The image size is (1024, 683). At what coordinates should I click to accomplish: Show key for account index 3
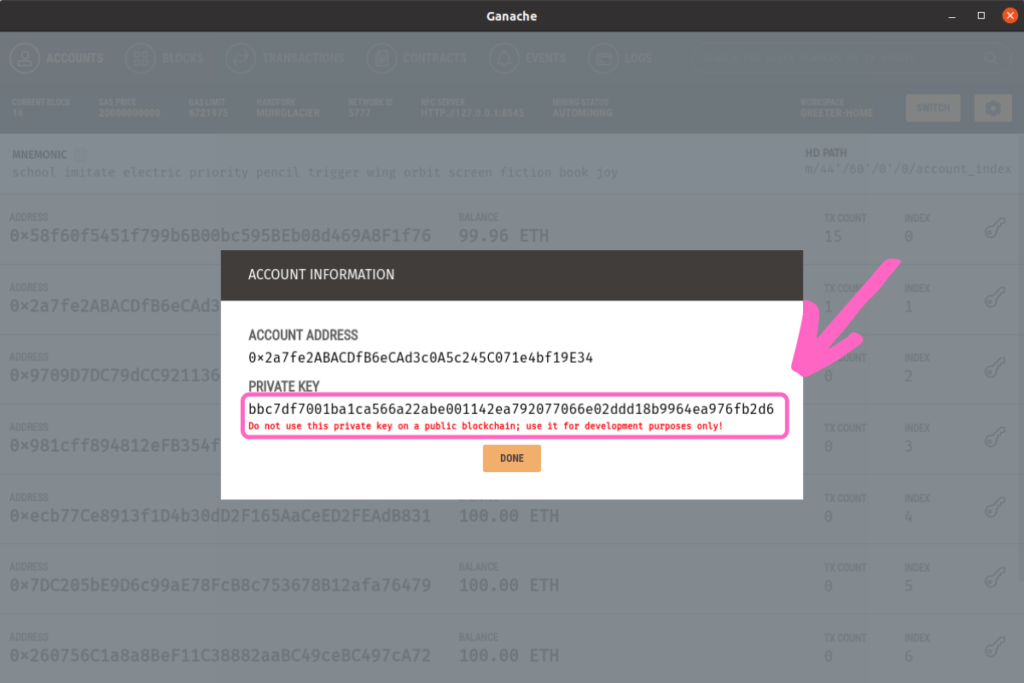pyautogui.click(x=995, y=438)
